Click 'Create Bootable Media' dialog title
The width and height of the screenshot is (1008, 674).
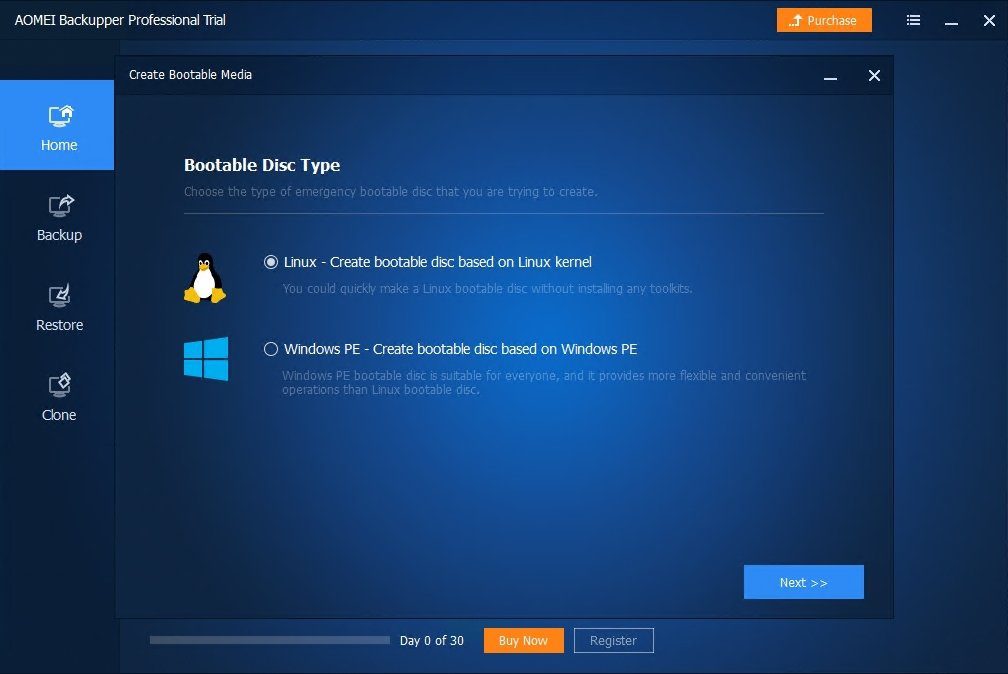[x=190, y=75]
